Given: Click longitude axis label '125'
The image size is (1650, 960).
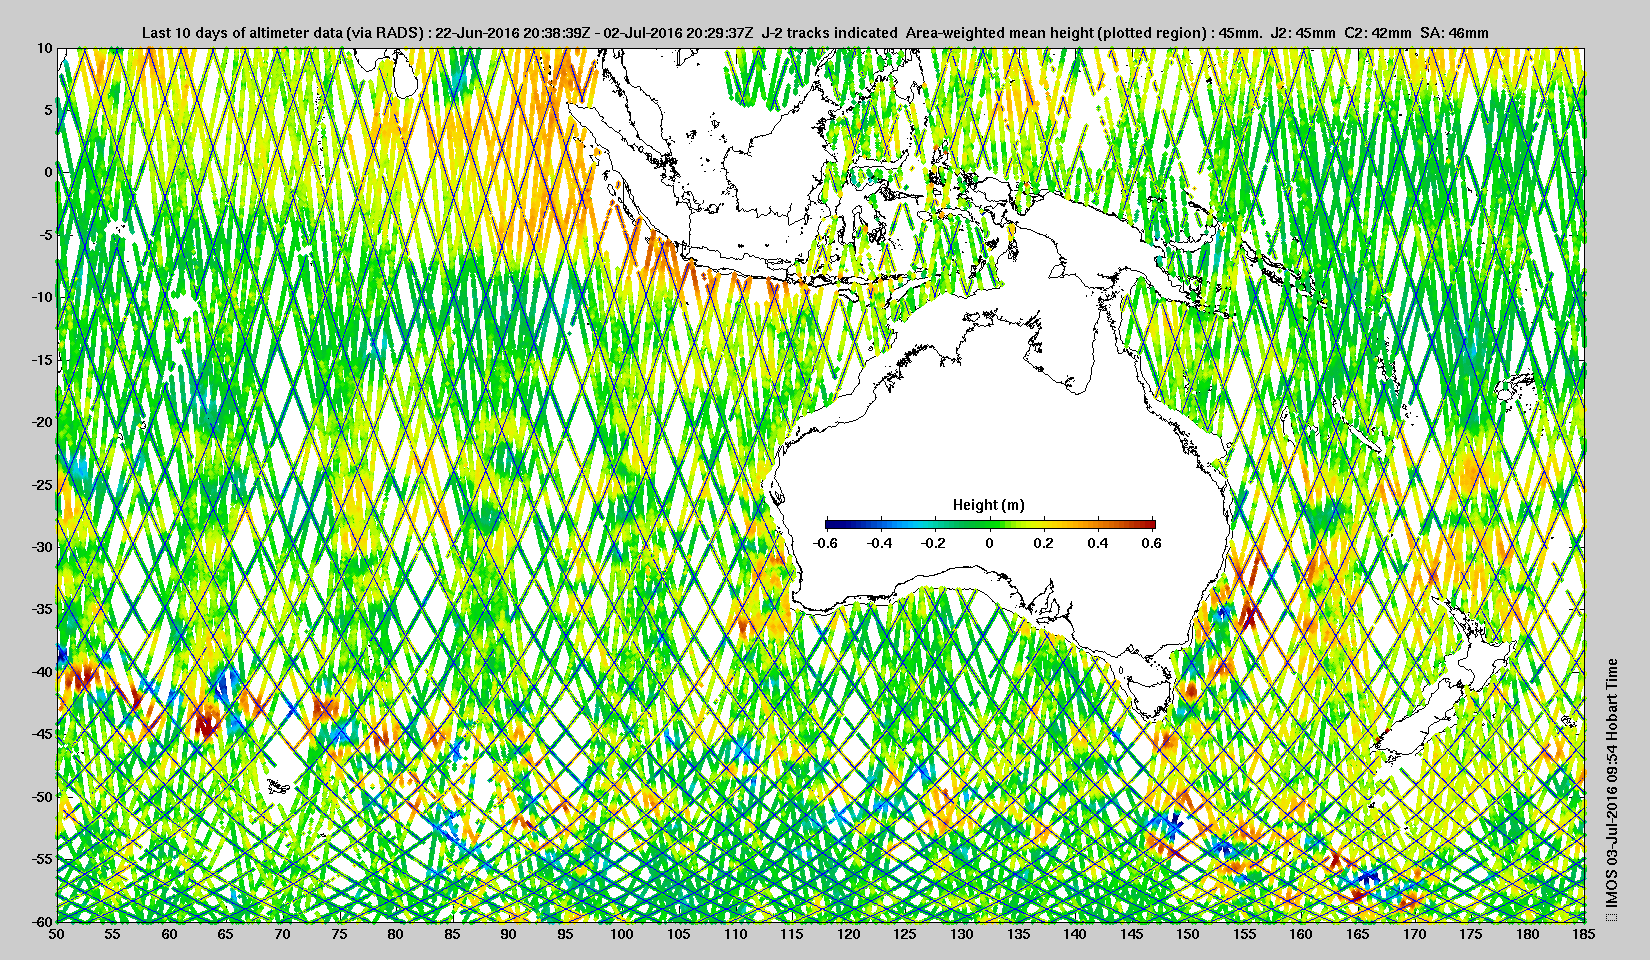Looking at the screenshot, I should 905,934.
